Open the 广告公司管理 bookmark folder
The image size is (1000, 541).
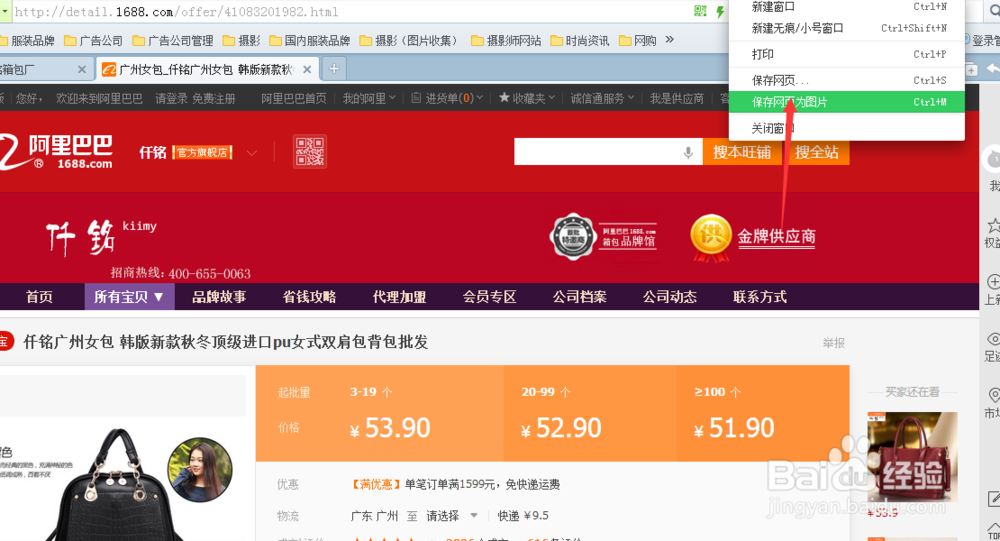173,41
